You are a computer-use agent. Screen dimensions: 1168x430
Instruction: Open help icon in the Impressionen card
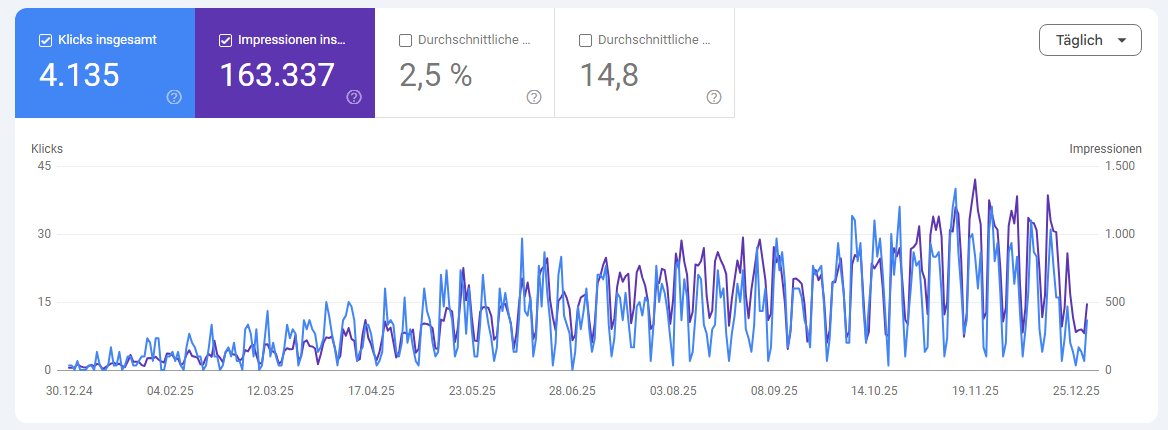click(354, 97)
